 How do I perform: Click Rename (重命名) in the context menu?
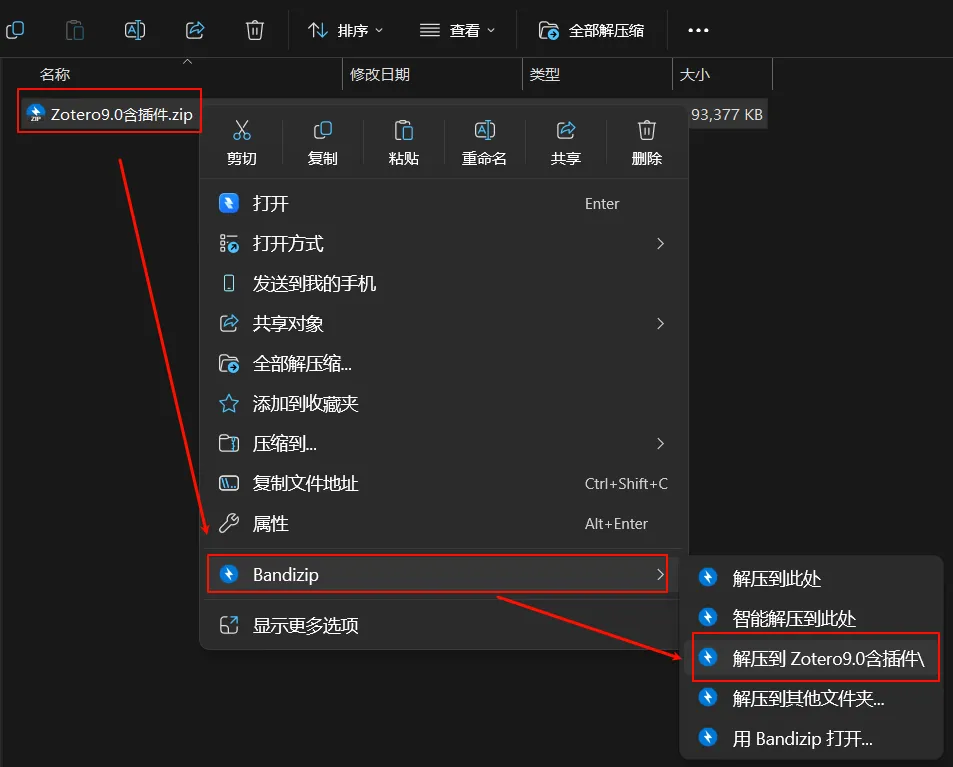484,143
